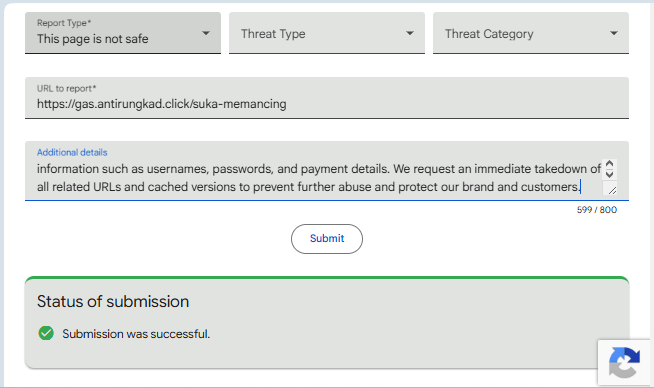Click the 599 / 800 character counter

596,210
